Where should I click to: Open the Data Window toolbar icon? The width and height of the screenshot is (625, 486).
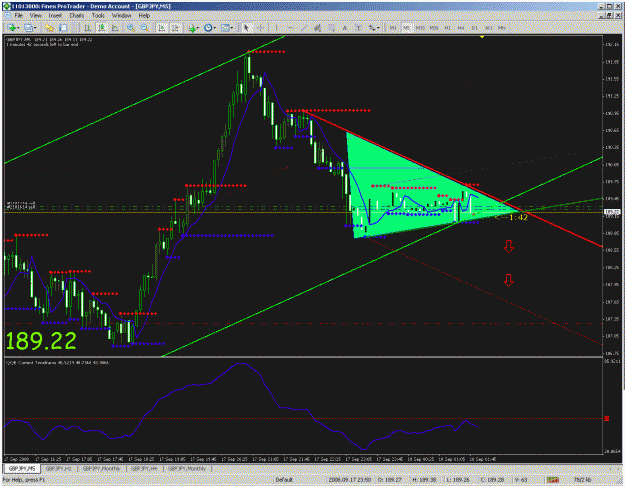[63, 28]
